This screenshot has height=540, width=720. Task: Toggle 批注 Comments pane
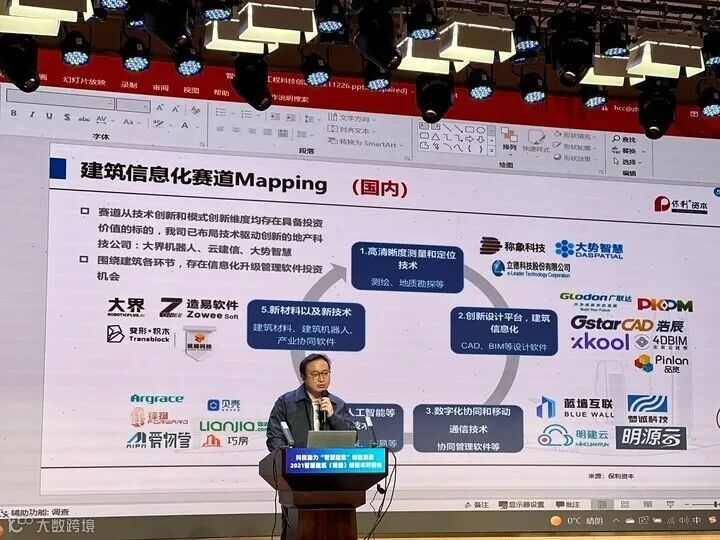[568, 504]
